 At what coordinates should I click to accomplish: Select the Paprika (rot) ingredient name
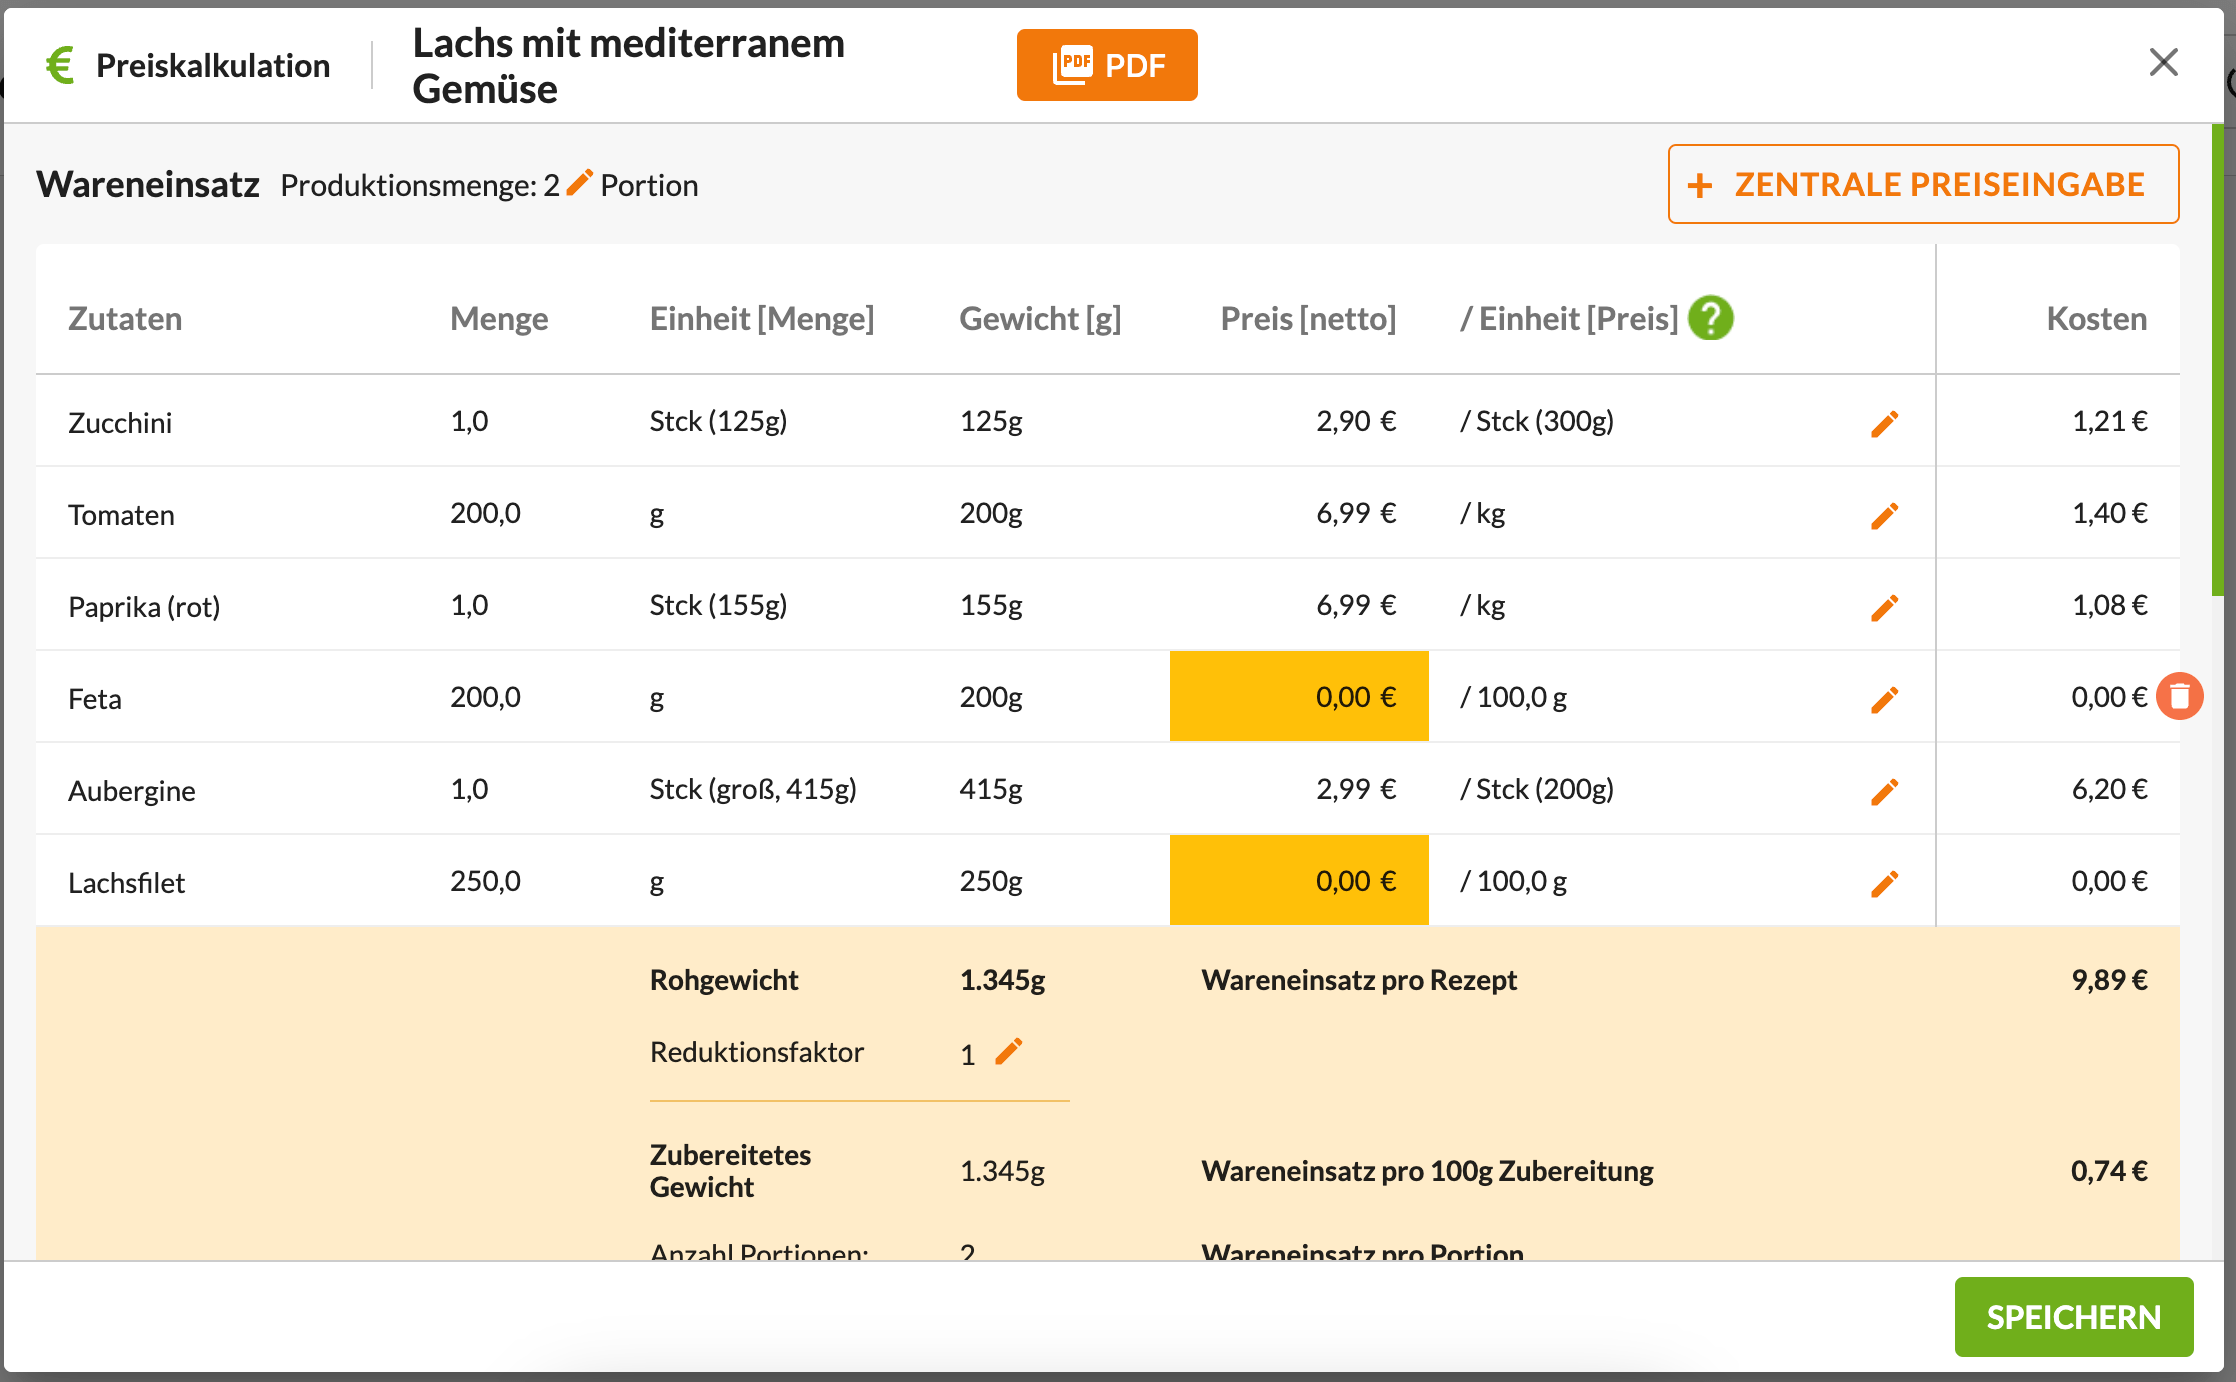[144, 606]
